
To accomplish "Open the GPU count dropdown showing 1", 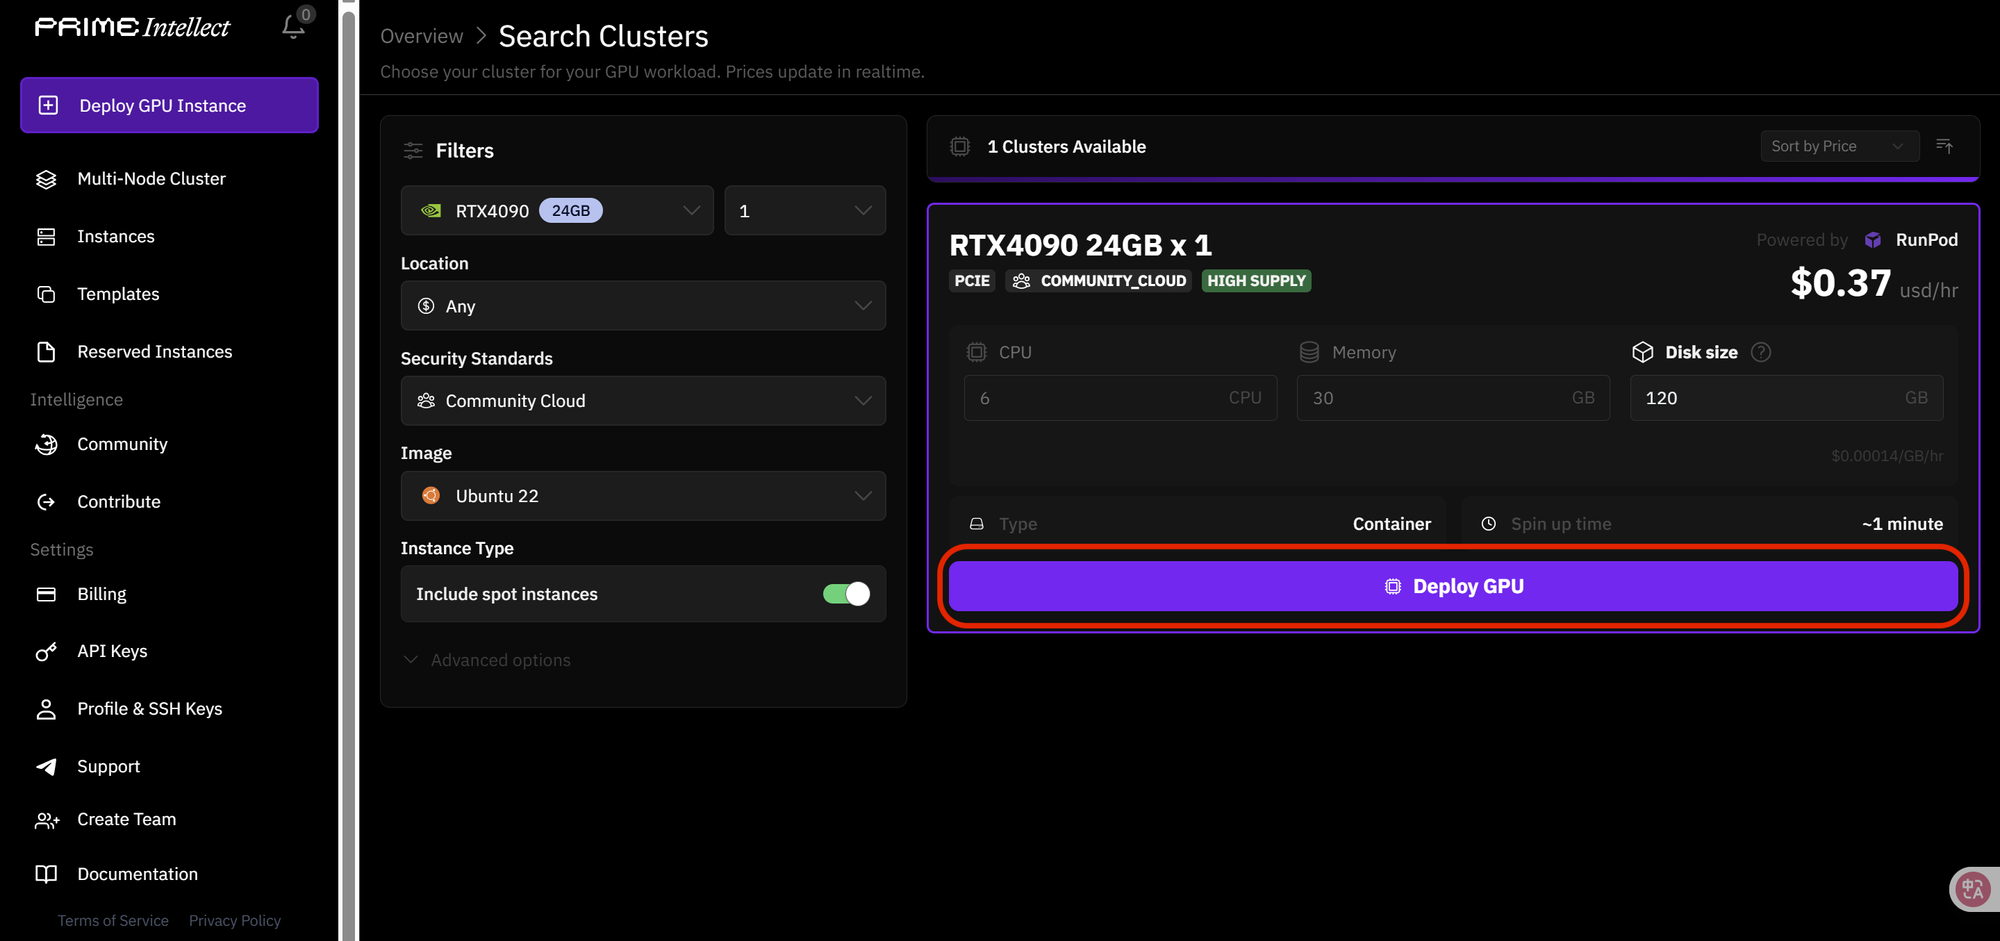I will pos(805,211).
